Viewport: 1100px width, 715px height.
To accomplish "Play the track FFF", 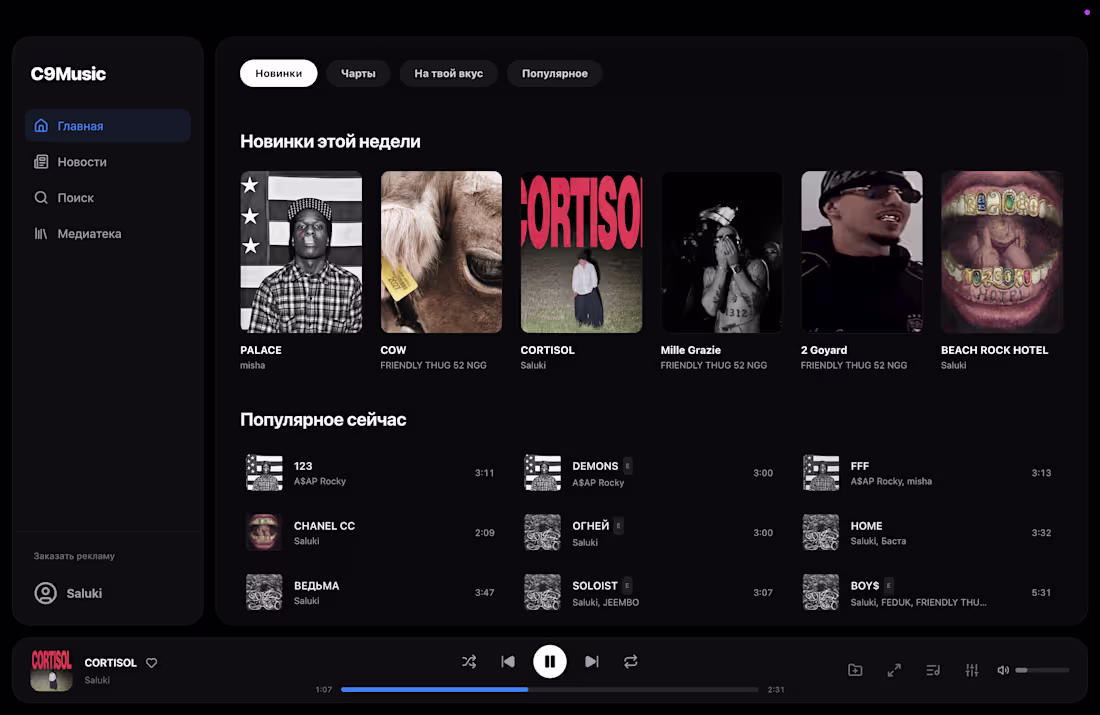I will tap(927, 473).
